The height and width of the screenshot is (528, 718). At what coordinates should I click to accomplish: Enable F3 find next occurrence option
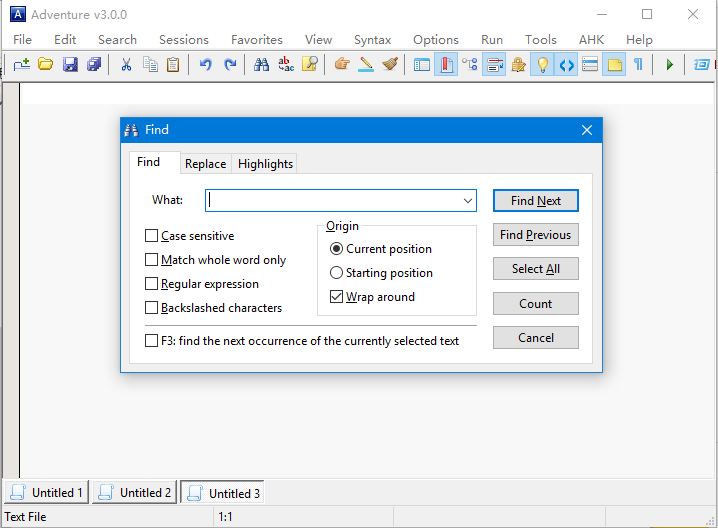152,341
